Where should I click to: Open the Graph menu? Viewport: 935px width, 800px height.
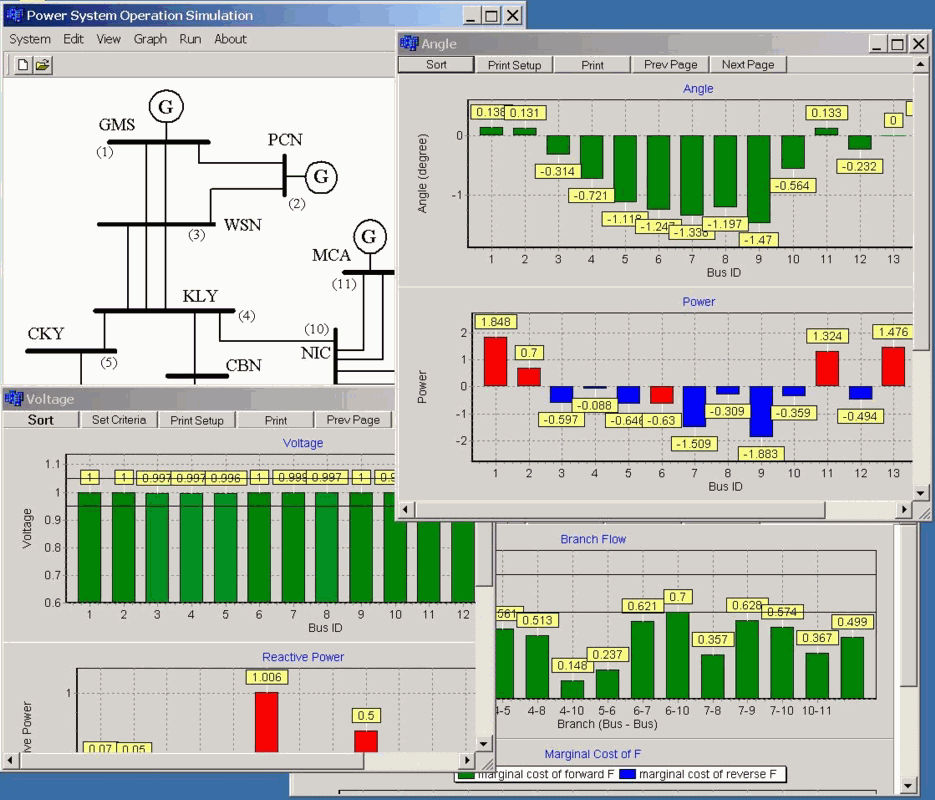pyautogui.click(x=150, y=39)
